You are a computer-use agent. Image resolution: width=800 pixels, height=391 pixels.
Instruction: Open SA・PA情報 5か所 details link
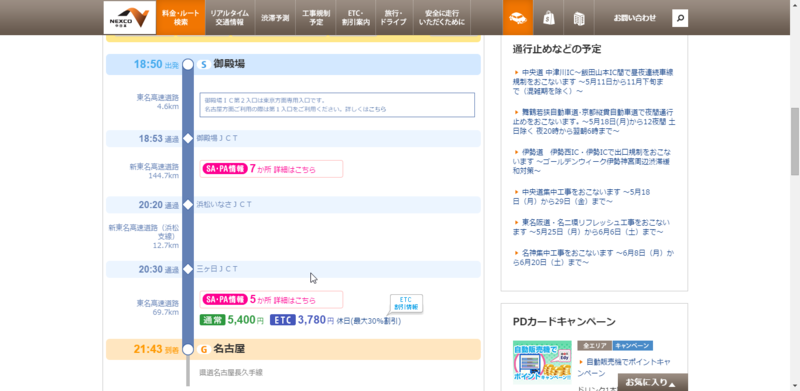coord(271,300)
